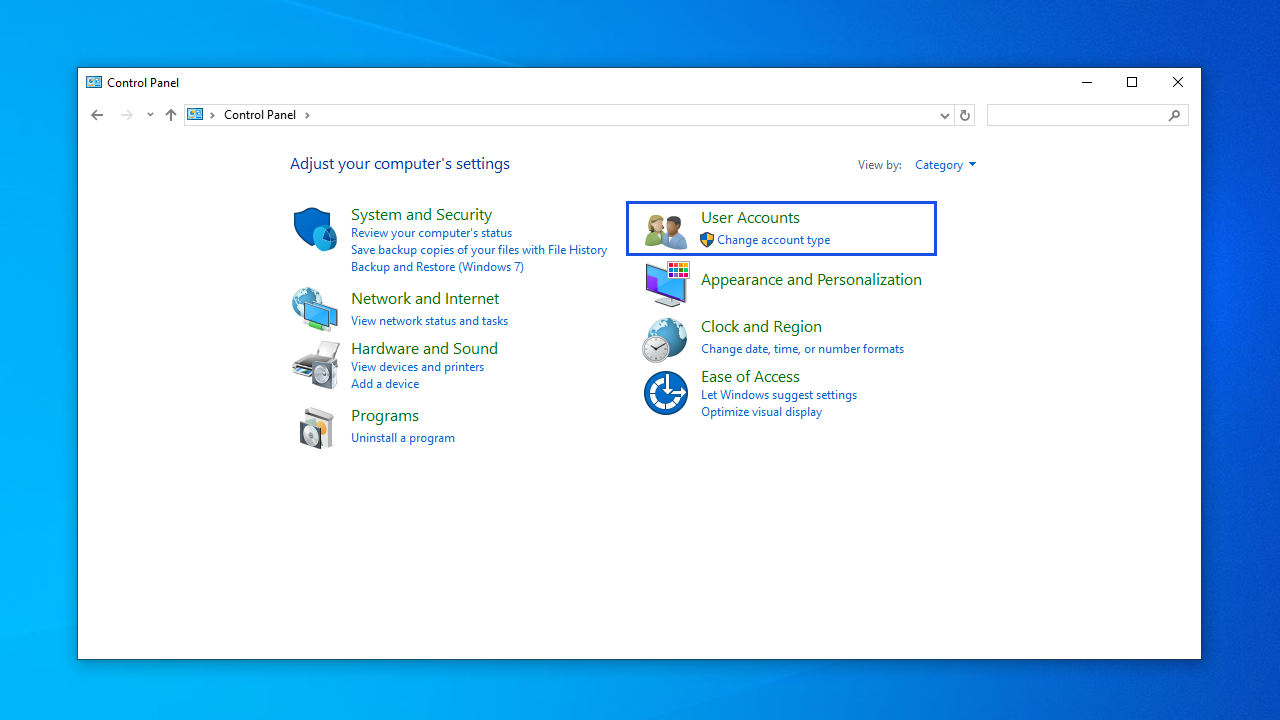Open the System and Security shield icon

point(315,229)
